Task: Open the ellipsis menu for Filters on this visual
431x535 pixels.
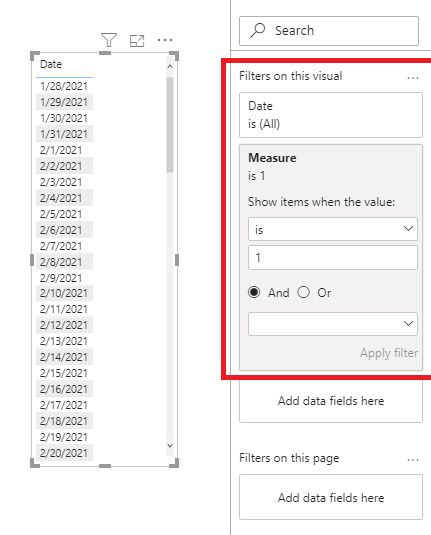Action: [x=413, y=78]
